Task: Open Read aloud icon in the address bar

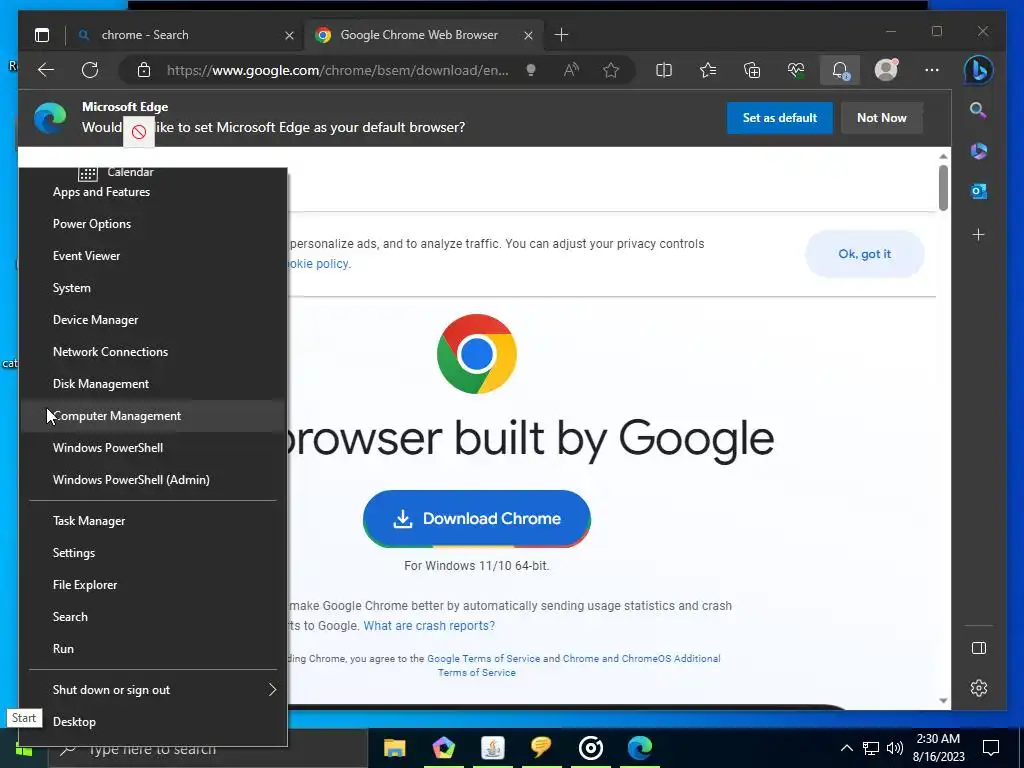Action: tap(571, 70)
